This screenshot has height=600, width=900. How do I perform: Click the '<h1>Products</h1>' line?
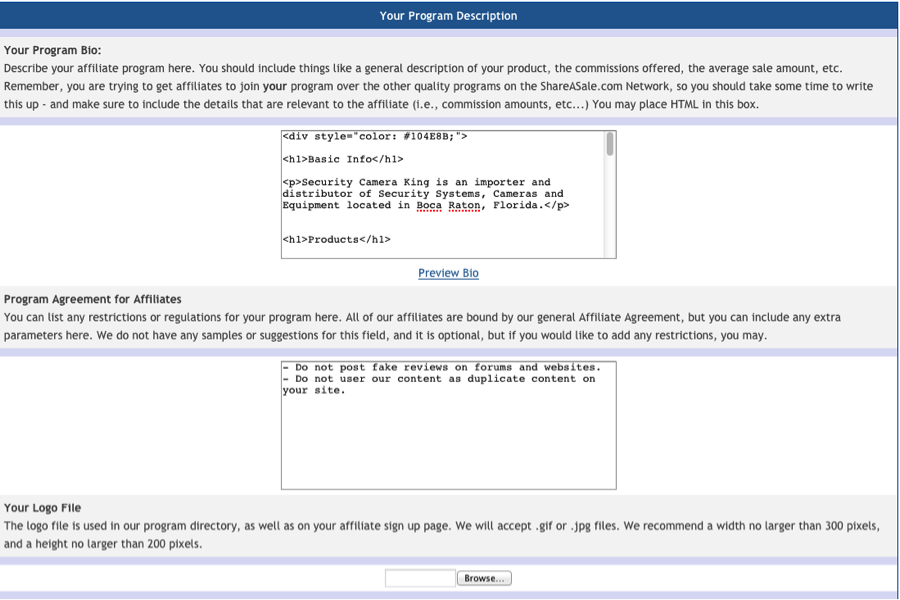click(x=336, y=239)
